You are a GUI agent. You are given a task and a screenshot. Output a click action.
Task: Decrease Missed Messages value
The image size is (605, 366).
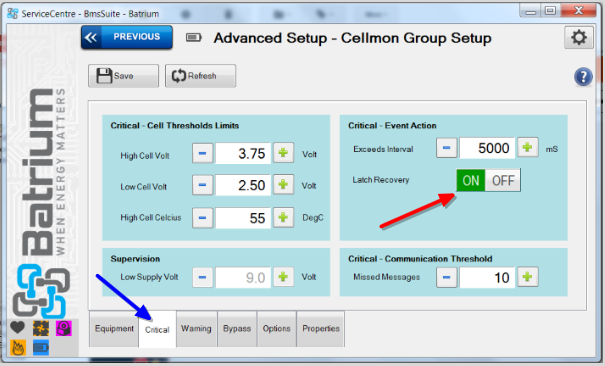click(446, 277)
